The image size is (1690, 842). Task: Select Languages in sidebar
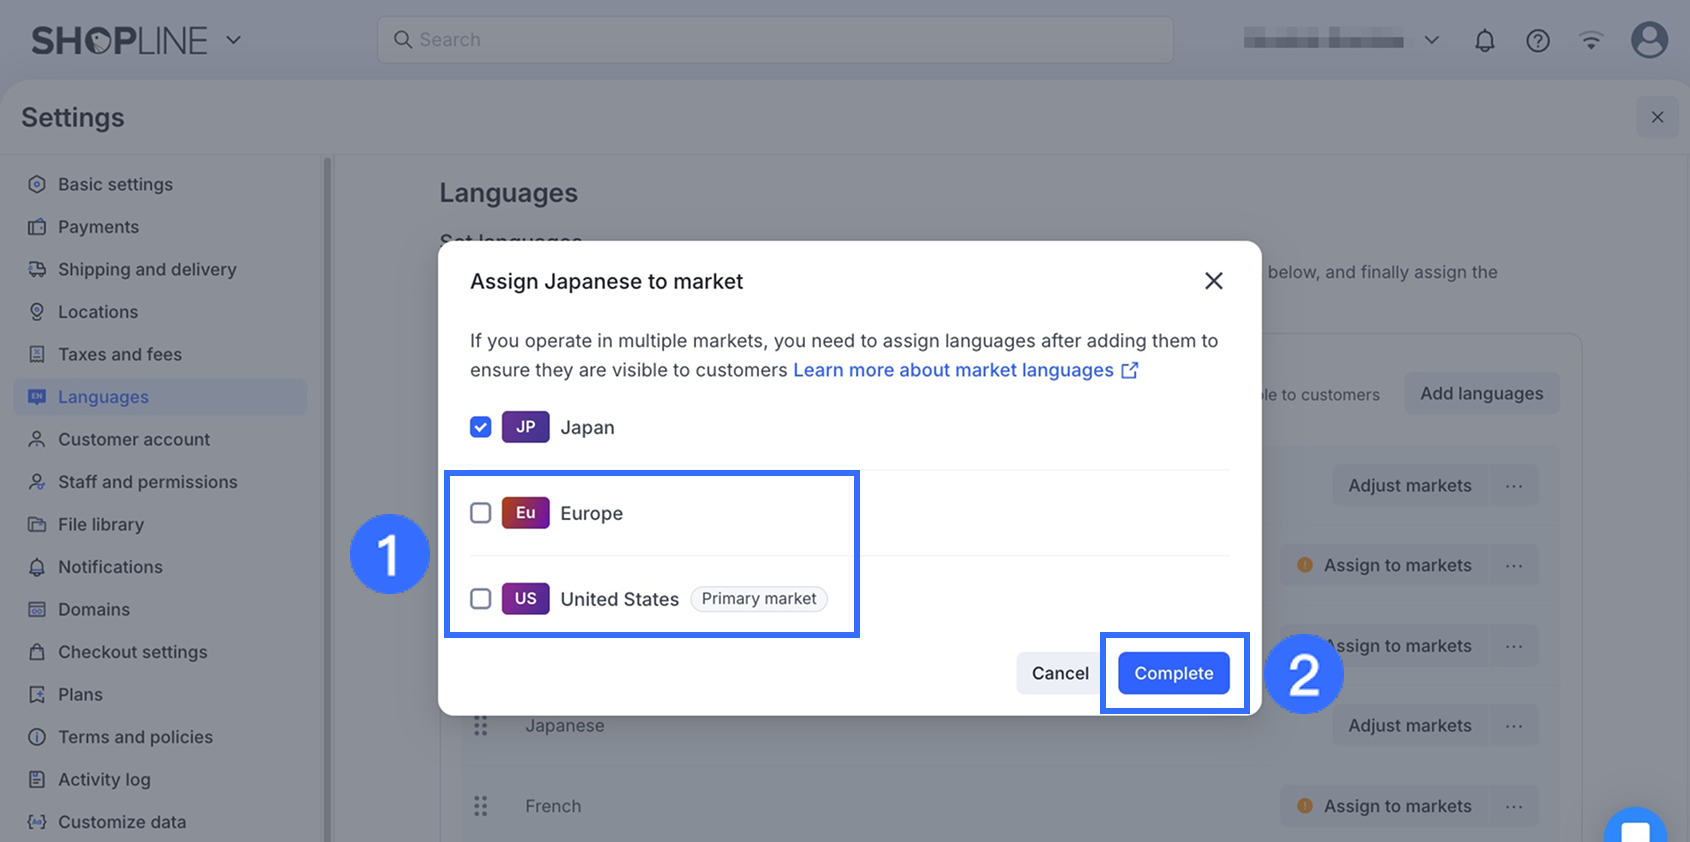160,397
